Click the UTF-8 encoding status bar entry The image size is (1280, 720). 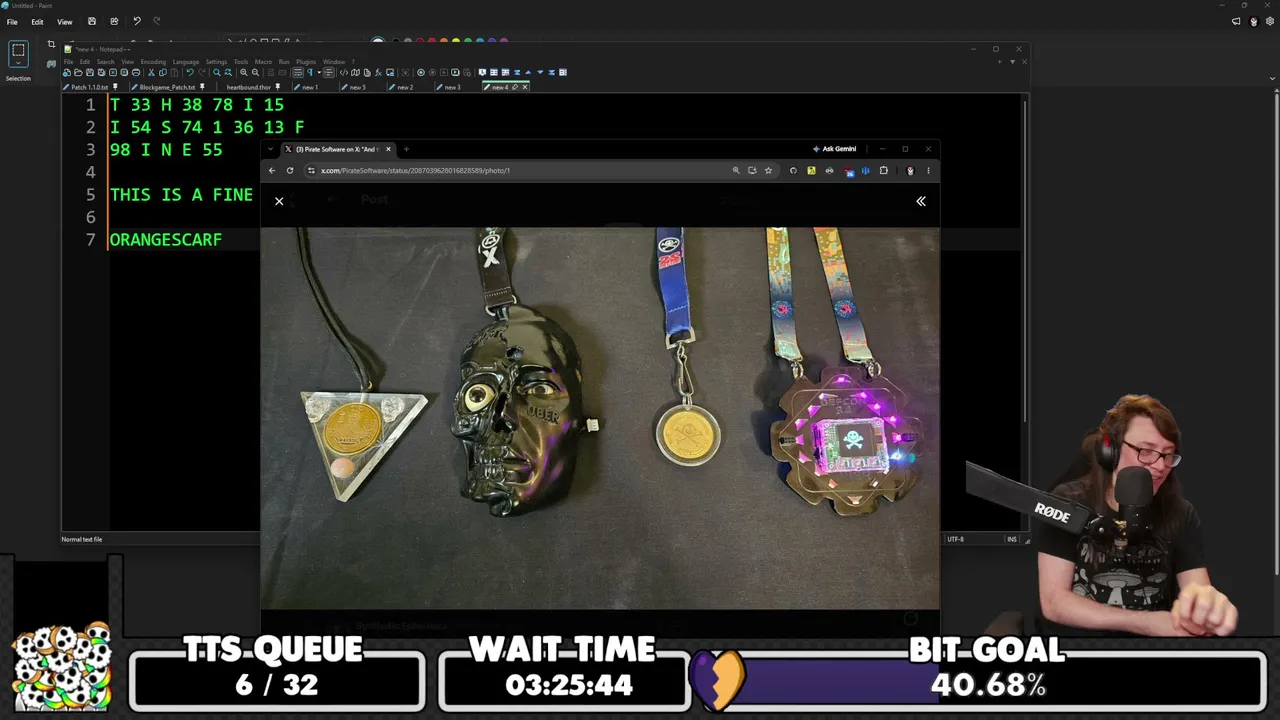coord(956,539)
